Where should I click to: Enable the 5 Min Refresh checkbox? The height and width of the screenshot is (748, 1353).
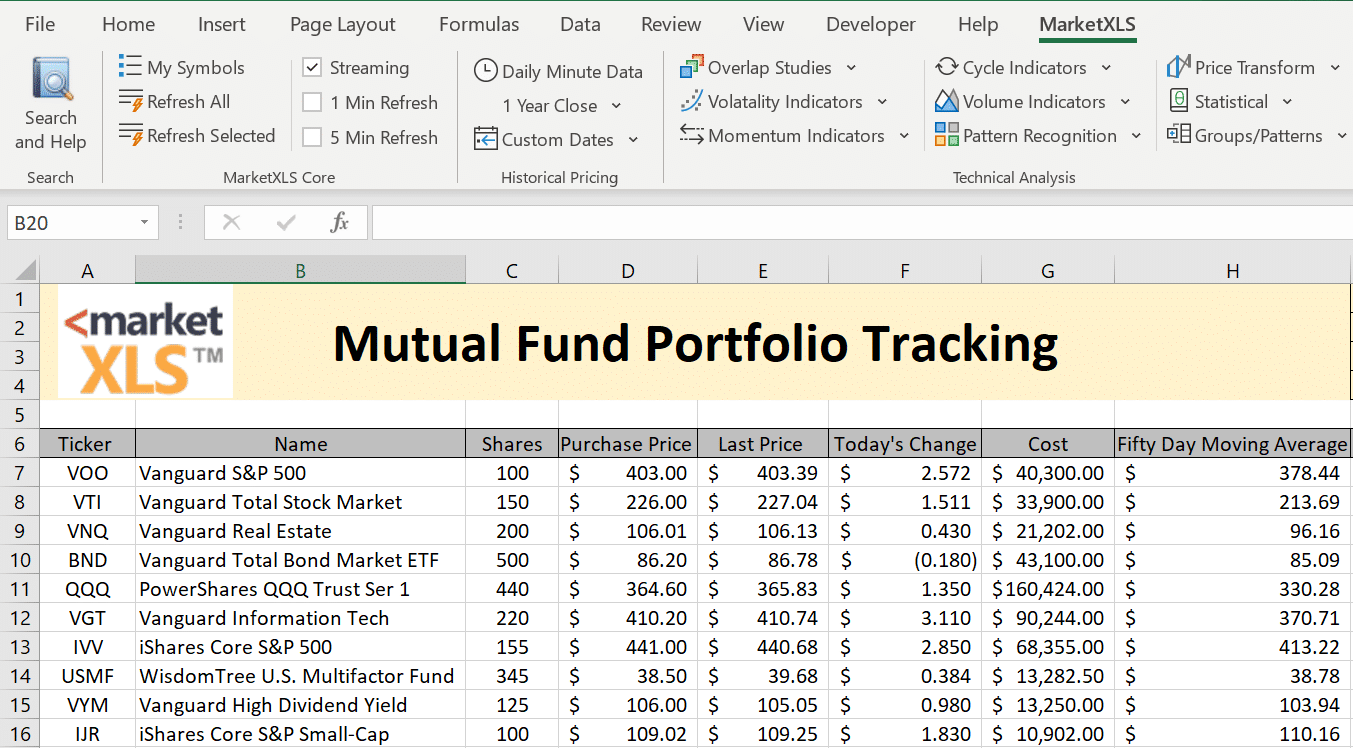(x=312, y=137)
